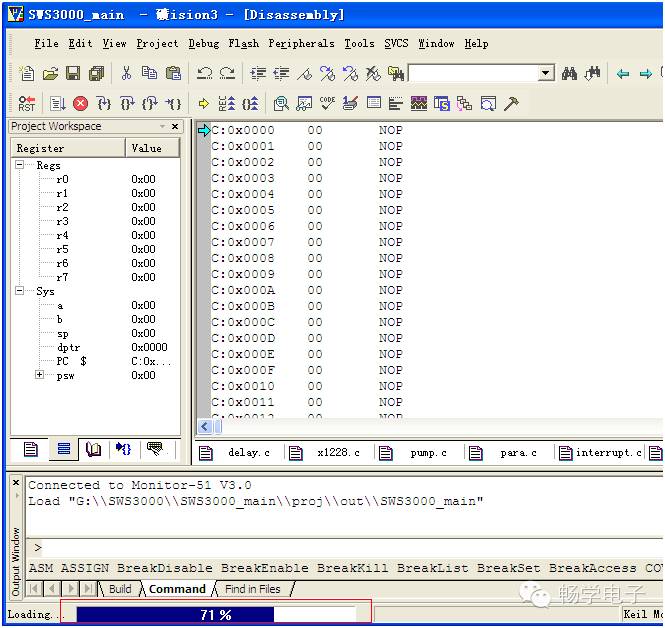Click the Step Out icon
The image size is (665, 628).
click(x=150, y=104)
